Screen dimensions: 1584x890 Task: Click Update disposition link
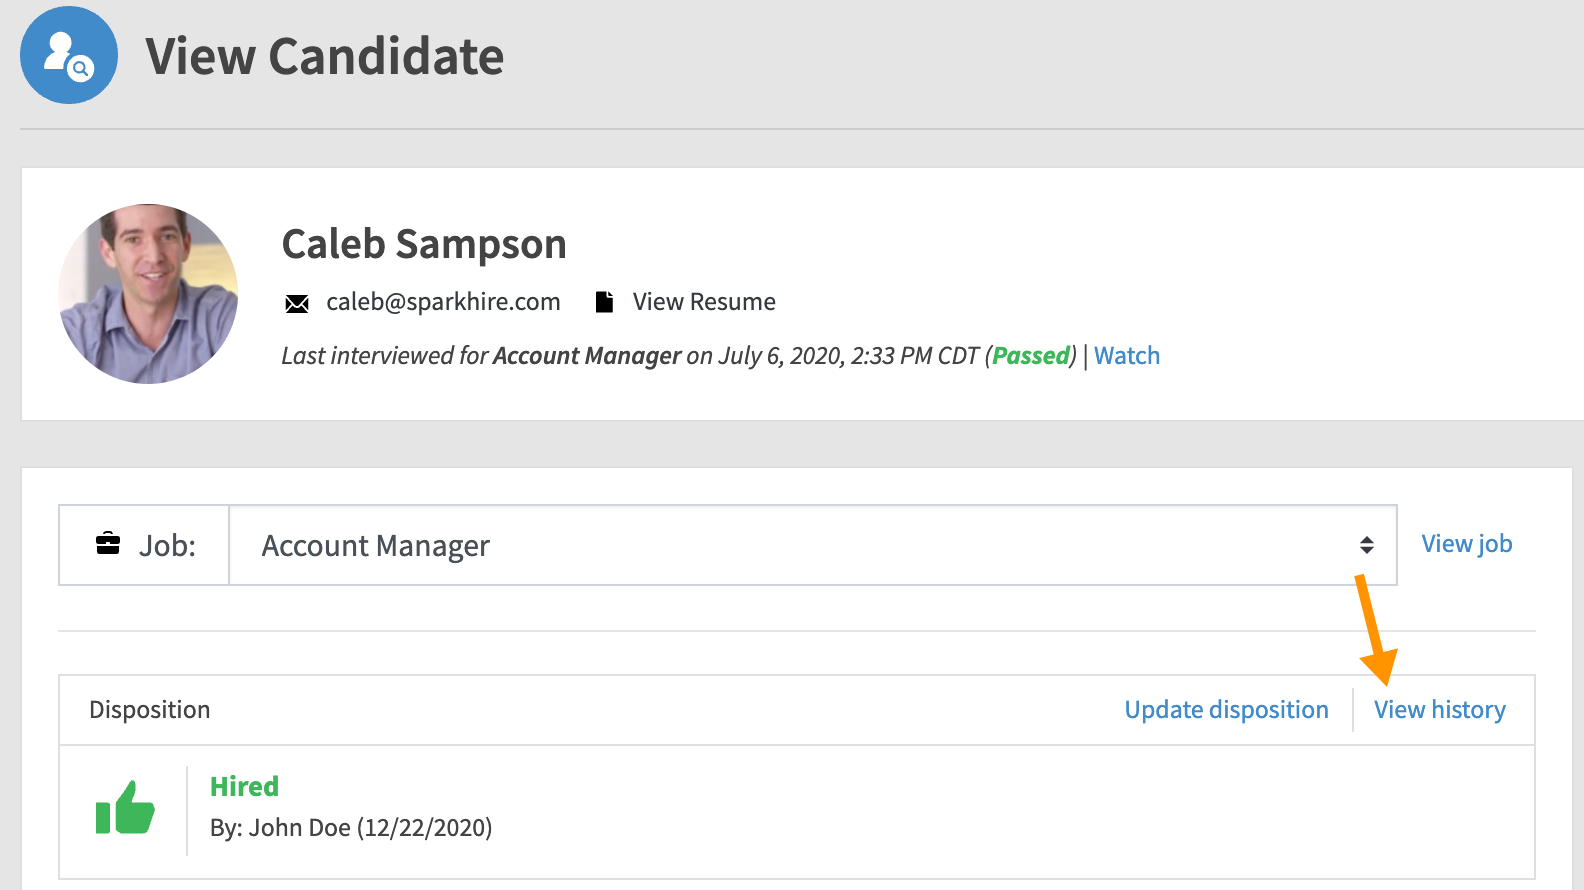(1226, 710)
